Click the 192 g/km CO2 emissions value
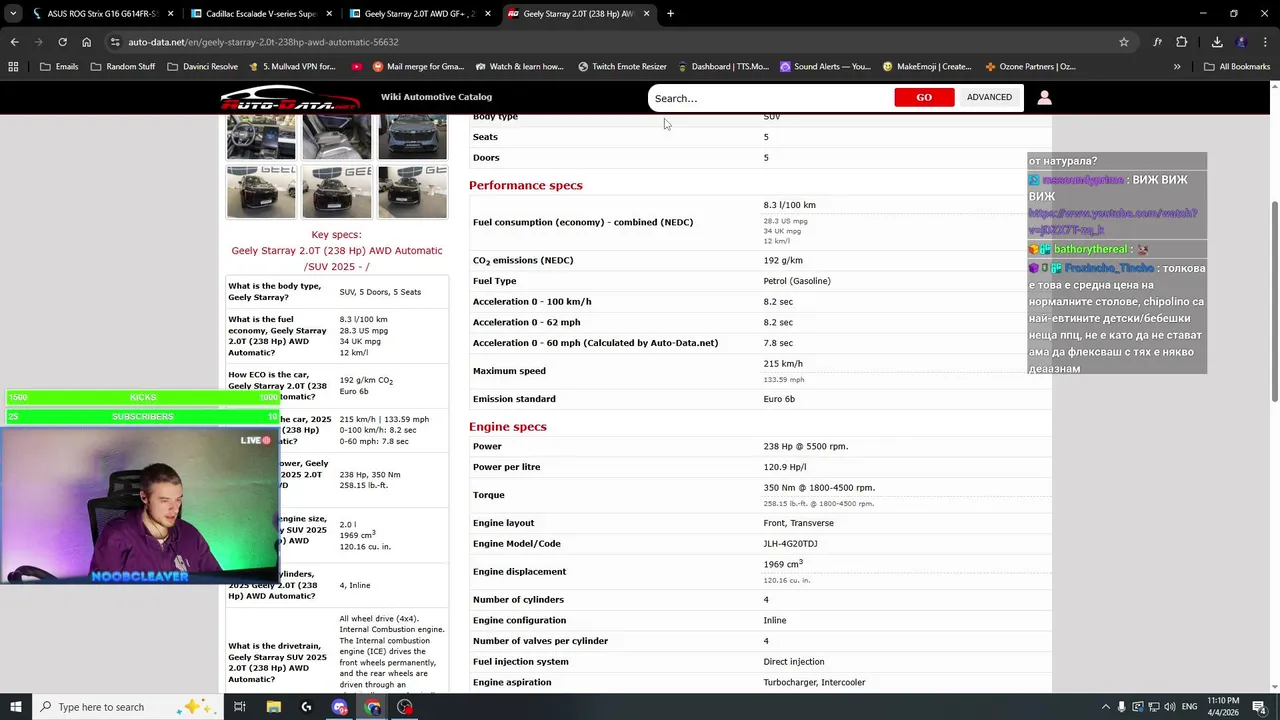The image size is (1280, 720). 783,261
